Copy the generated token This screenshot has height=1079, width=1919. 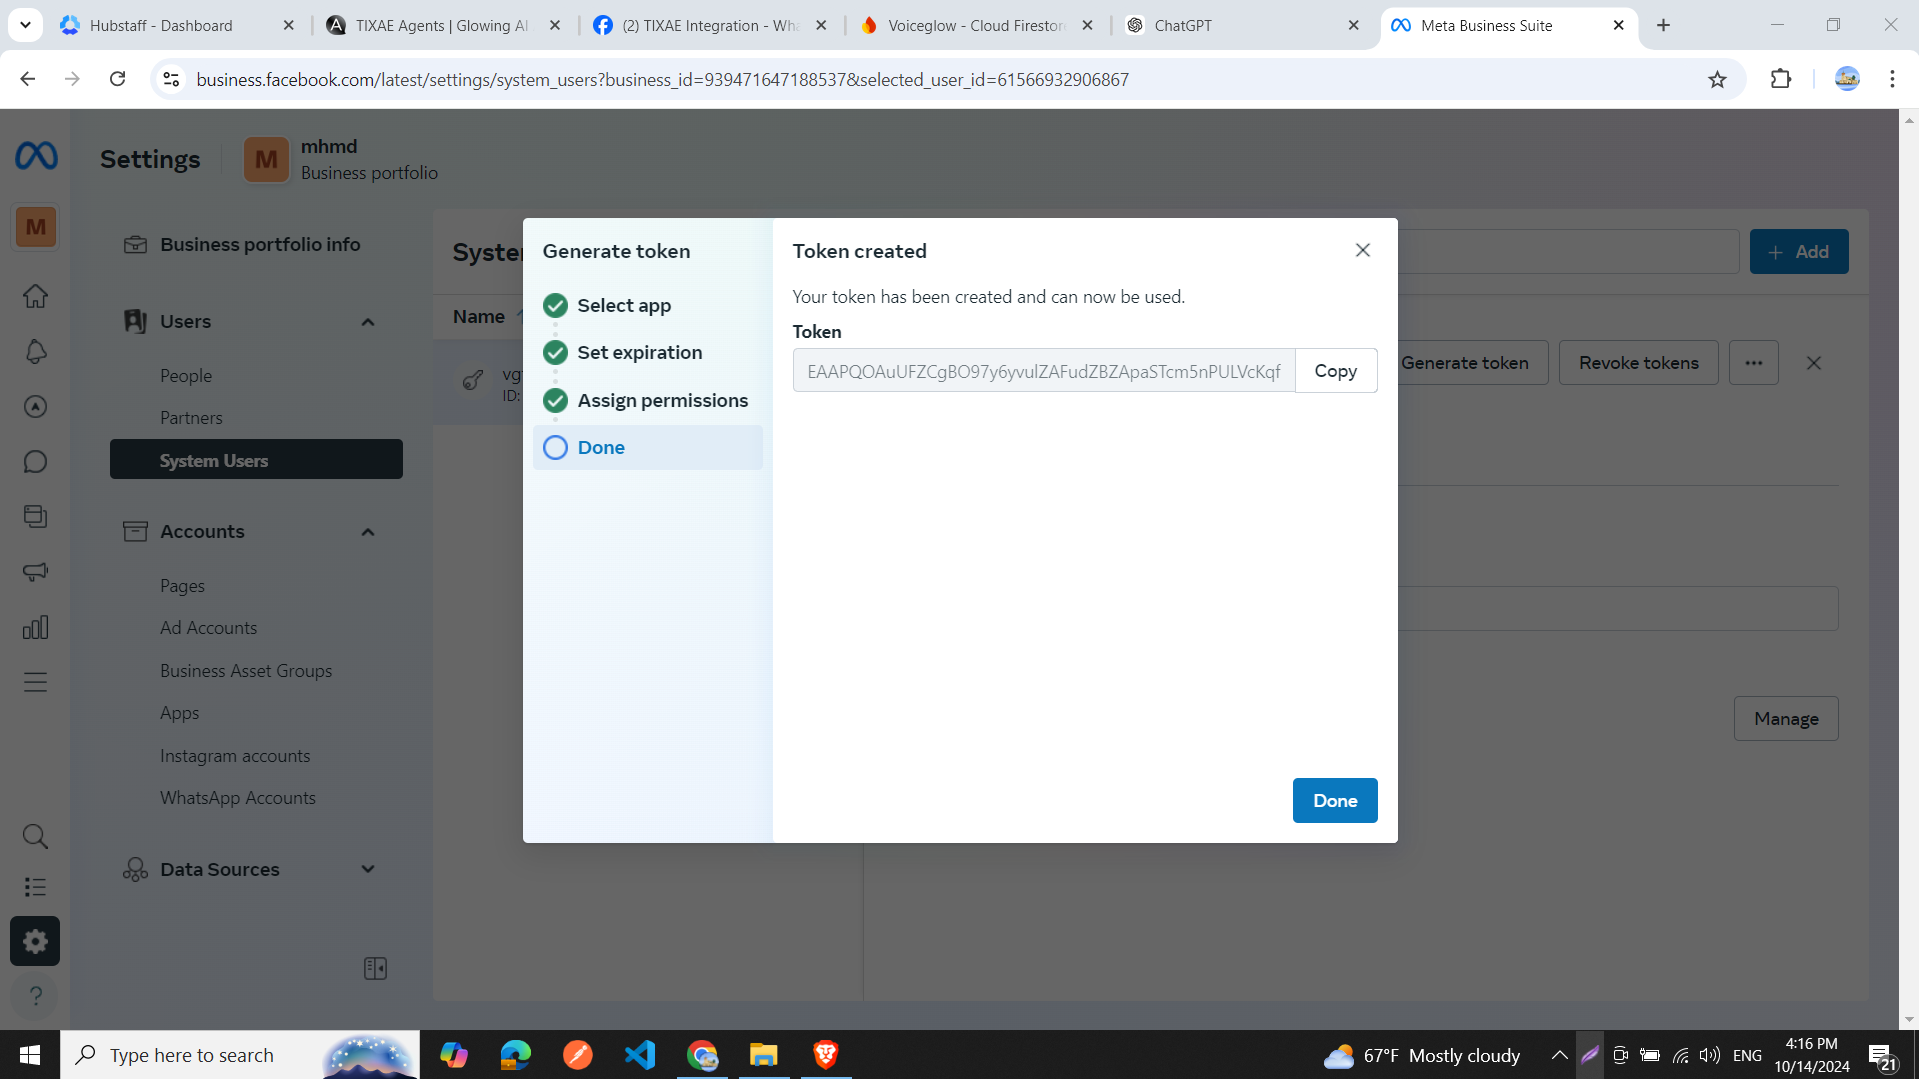pos(1335,370)
